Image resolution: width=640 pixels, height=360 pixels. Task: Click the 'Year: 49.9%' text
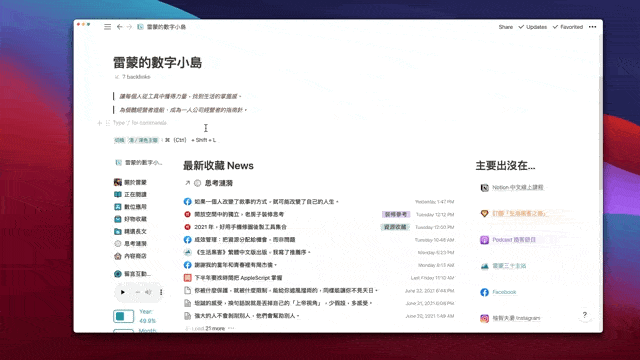[147, 316]
